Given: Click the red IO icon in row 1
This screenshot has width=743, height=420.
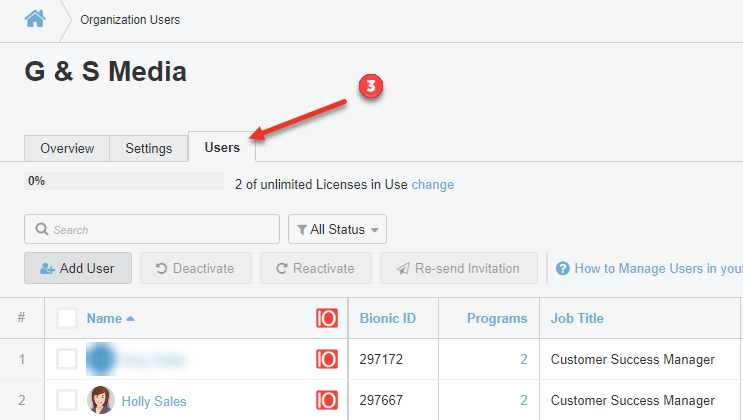Looking at the screenshot, I should (x=326, y=359).
